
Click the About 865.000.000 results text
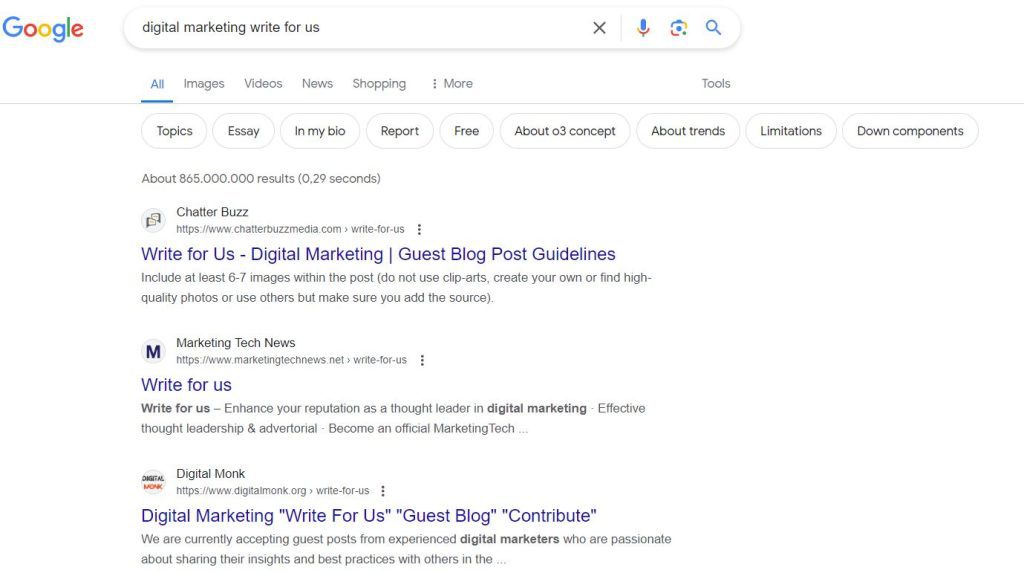261,178
